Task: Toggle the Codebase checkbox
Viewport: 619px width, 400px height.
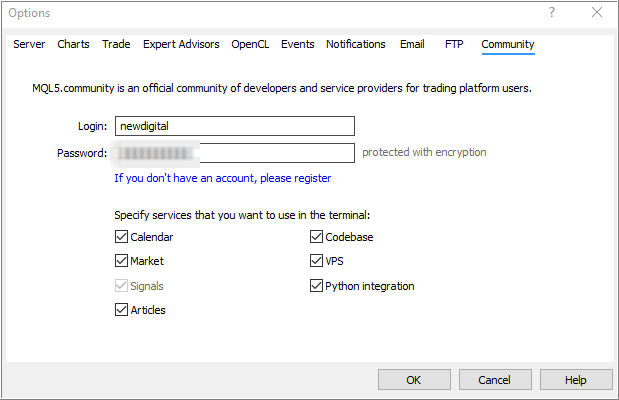Action: (317, 238)
